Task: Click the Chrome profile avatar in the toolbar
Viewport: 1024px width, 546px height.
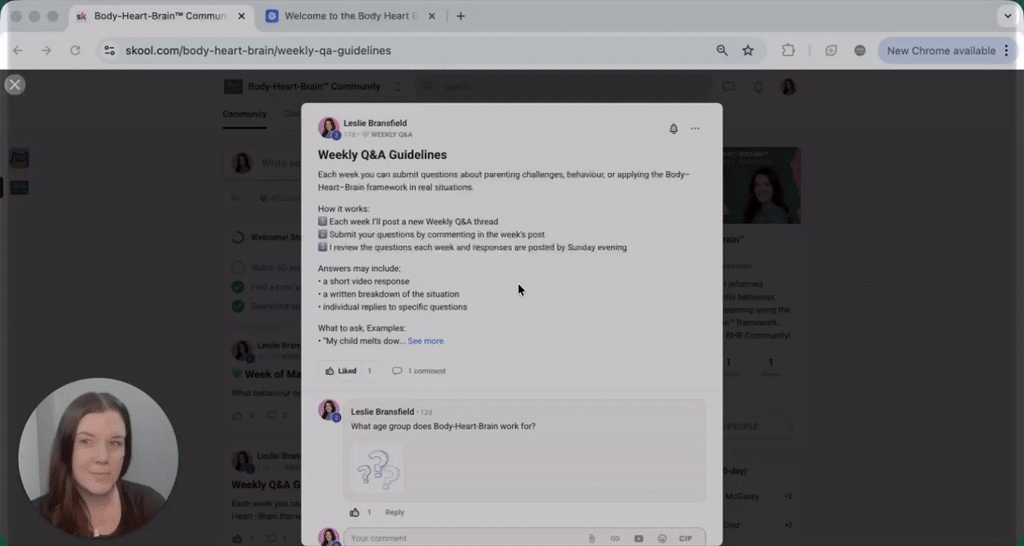Action: [x=860, y=50]
